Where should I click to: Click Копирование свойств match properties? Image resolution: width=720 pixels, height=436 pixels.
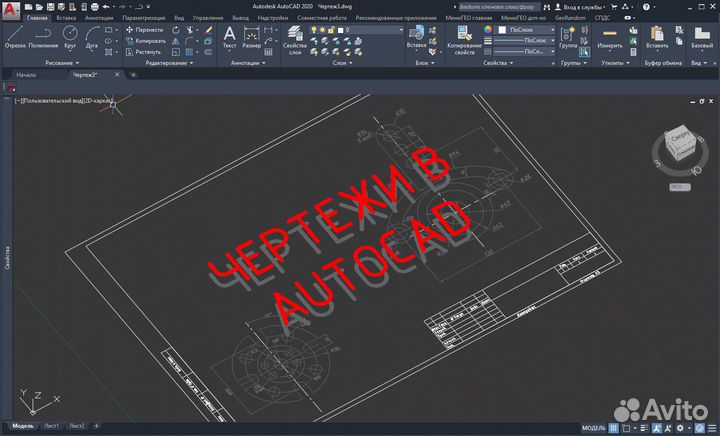point(464,40)
